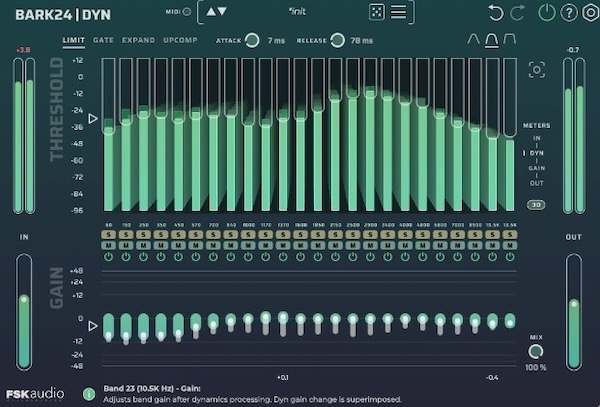Click the randomize dice icon

coord(376,13)
